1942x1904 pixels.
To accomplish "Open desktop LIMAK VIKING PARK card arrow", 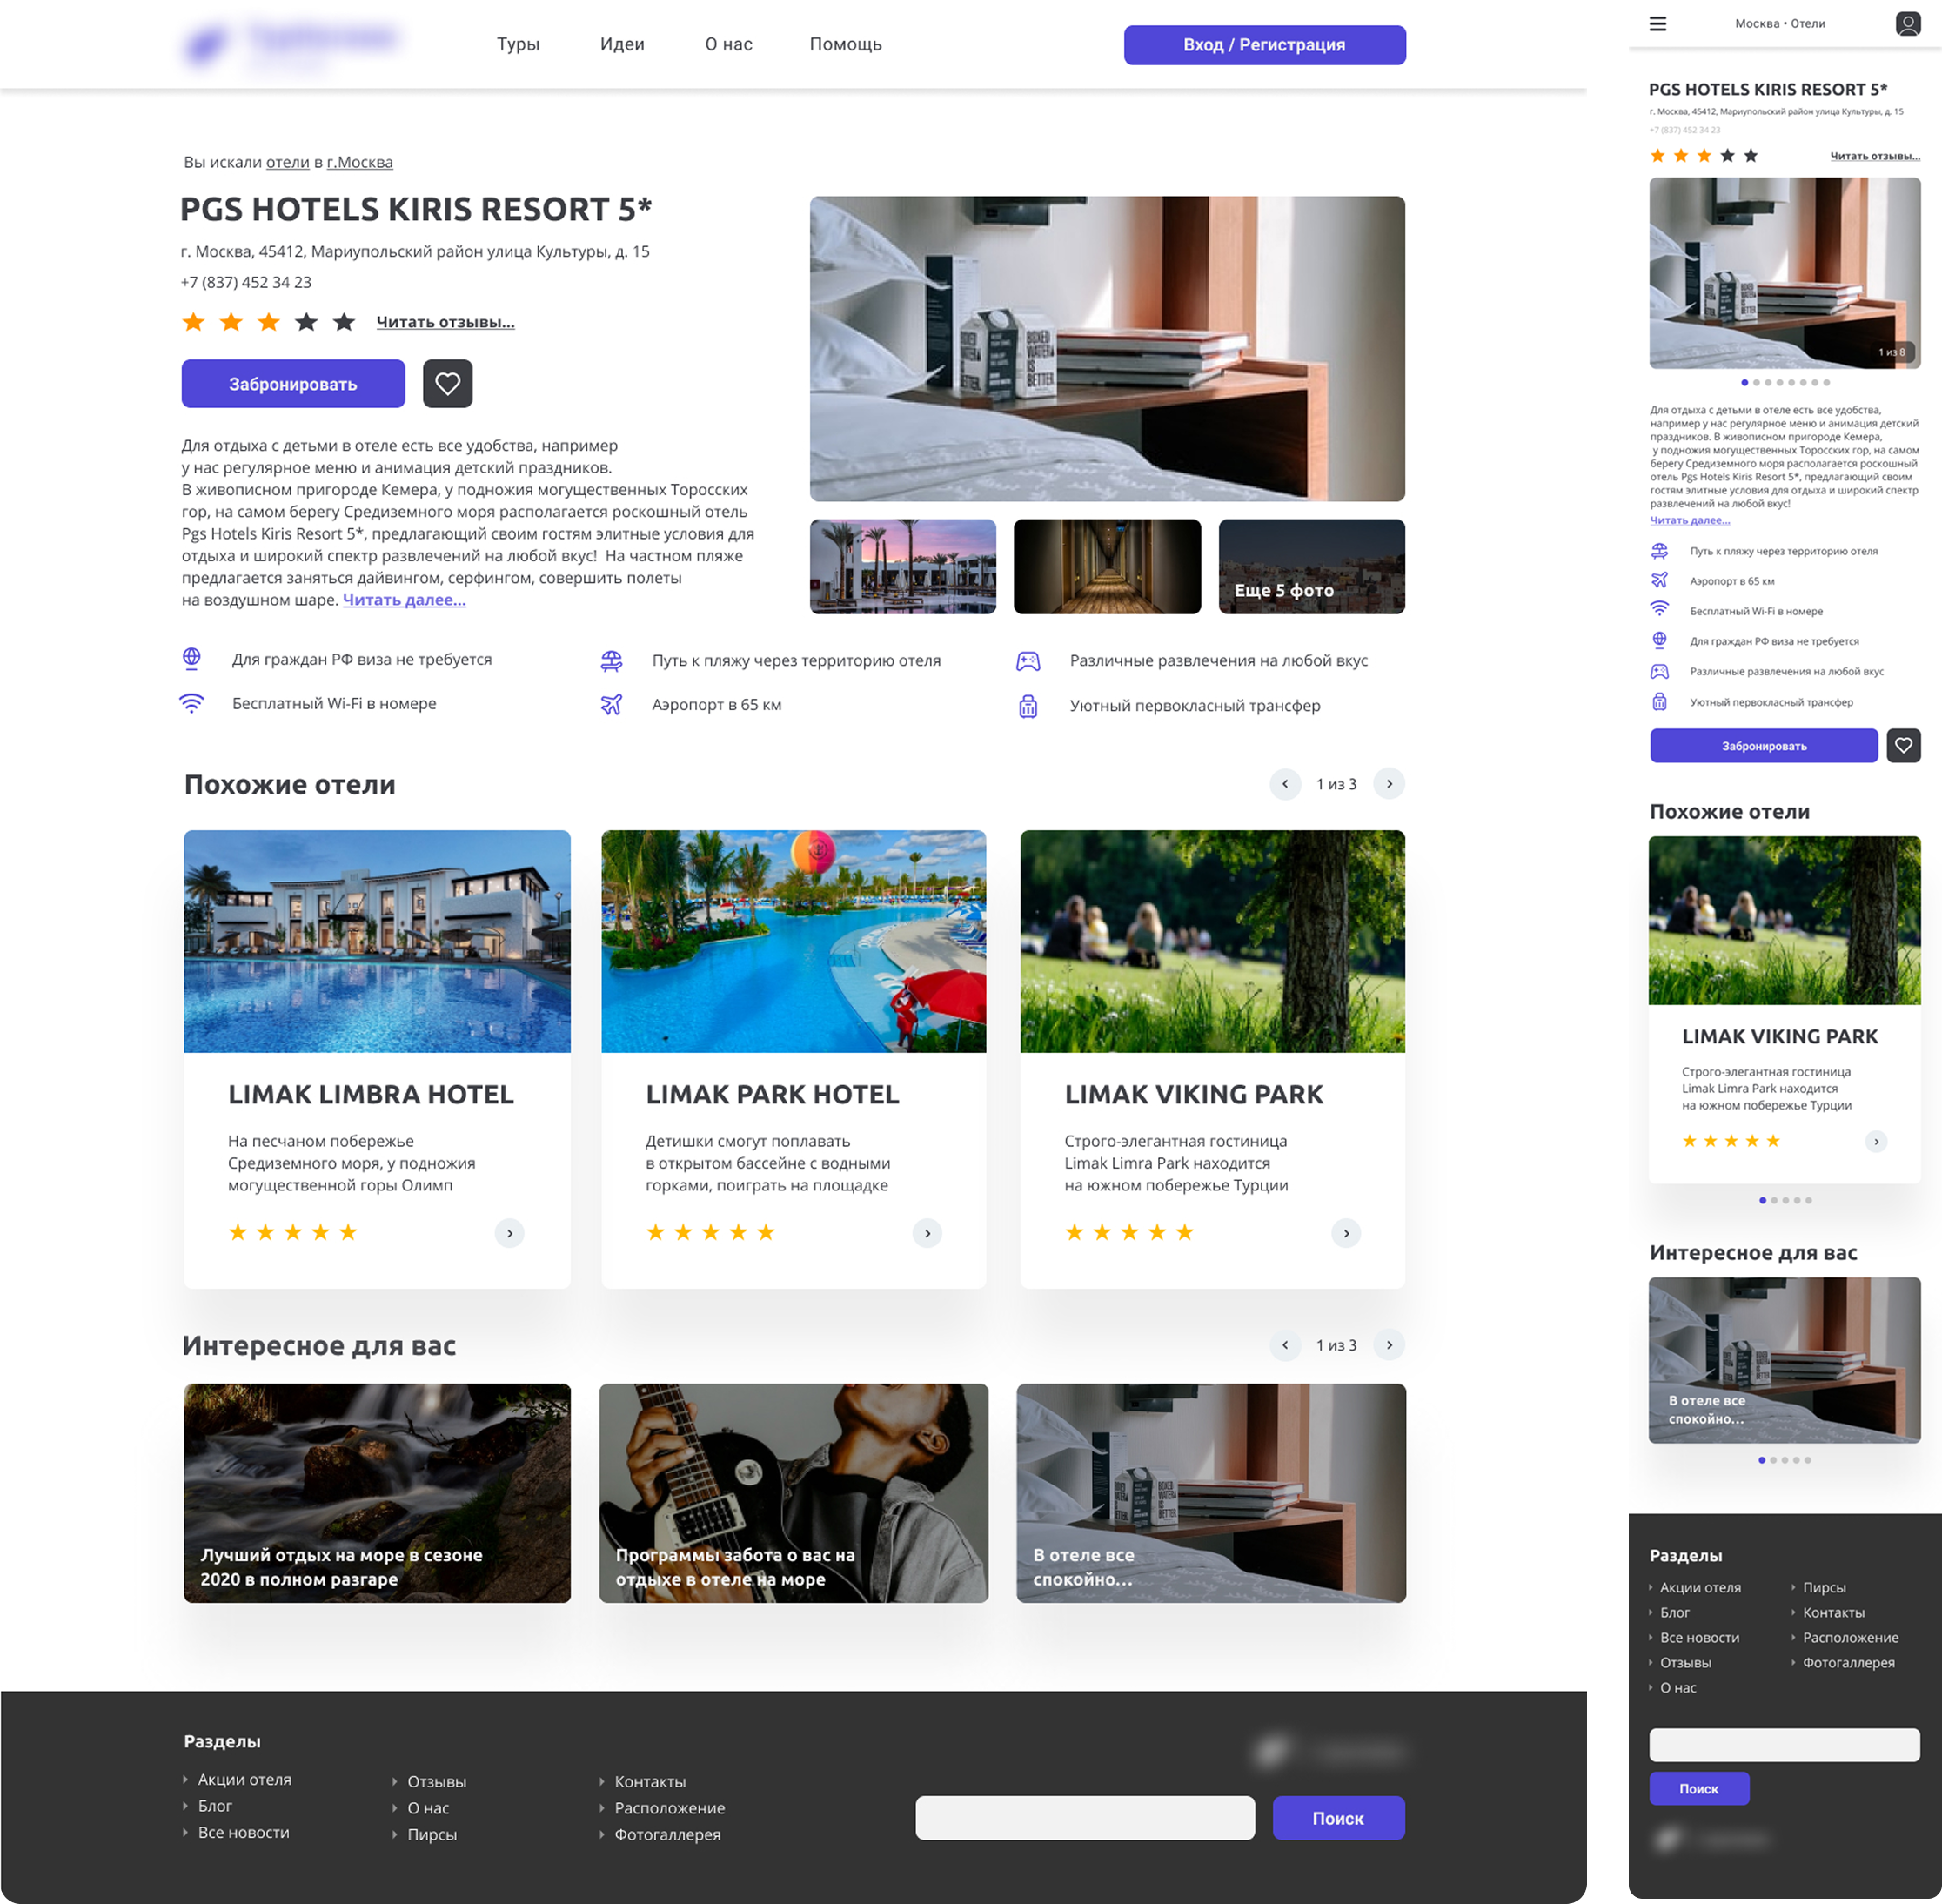I will (1346, 1233).
